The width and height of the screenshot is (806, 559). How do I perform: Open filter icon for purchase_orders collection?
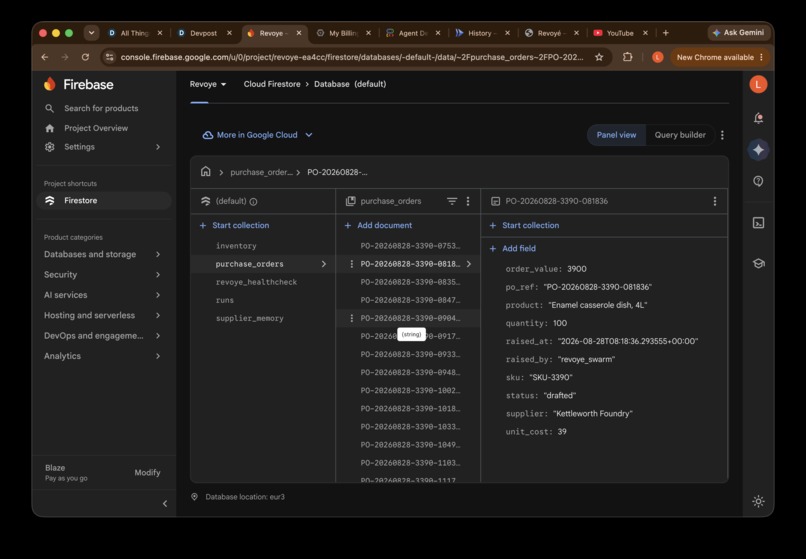452,201
